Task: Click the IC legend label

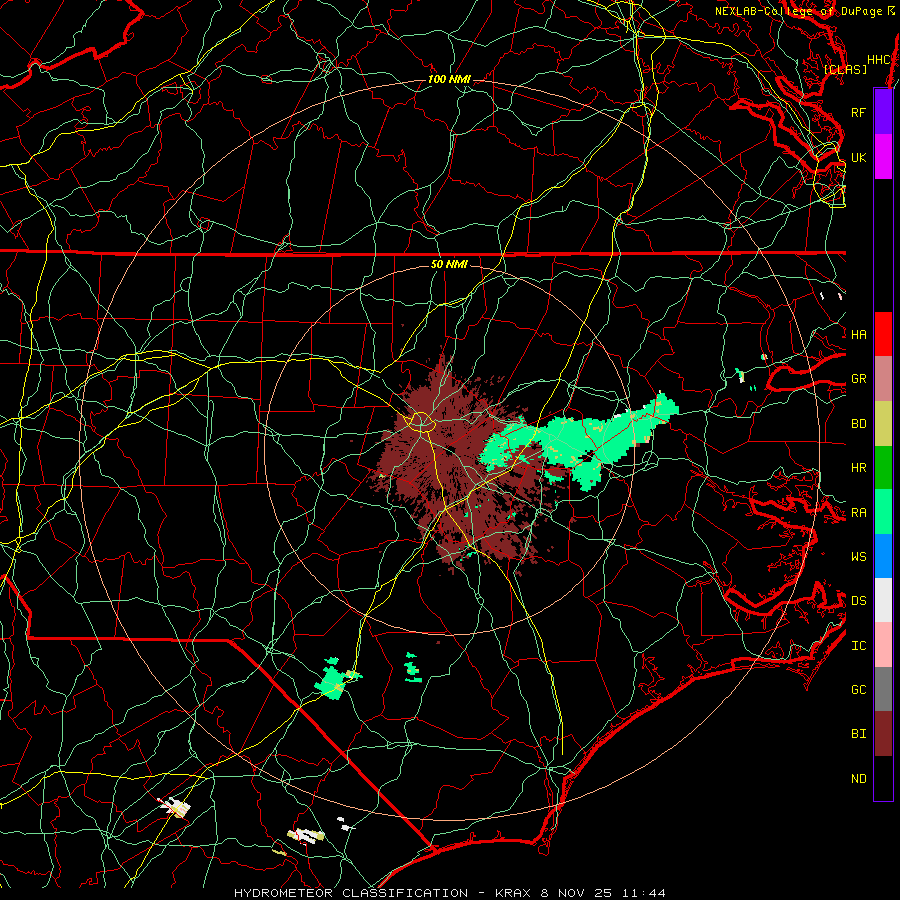Action: [x=858, y=646]
